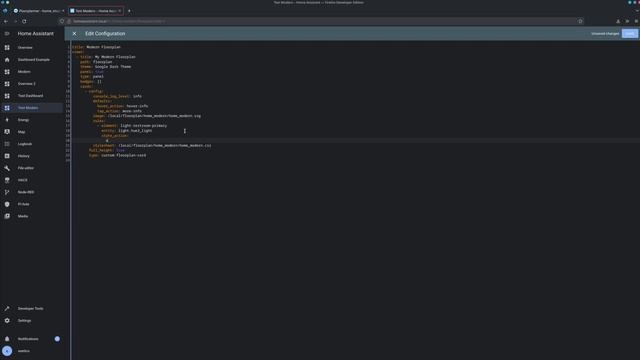Open a new browser tab
Screen dimensions: 640x360
click(129, 11)
